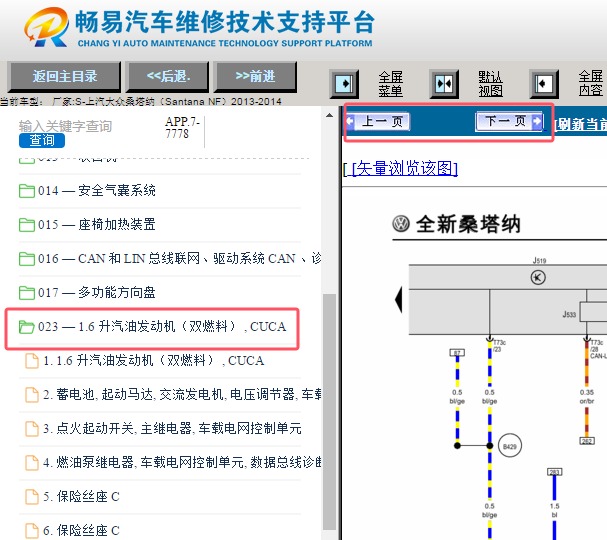Click the J519 lamp symbol in diagram
This screenshot has height=540, width=607.
coord(538,277)
